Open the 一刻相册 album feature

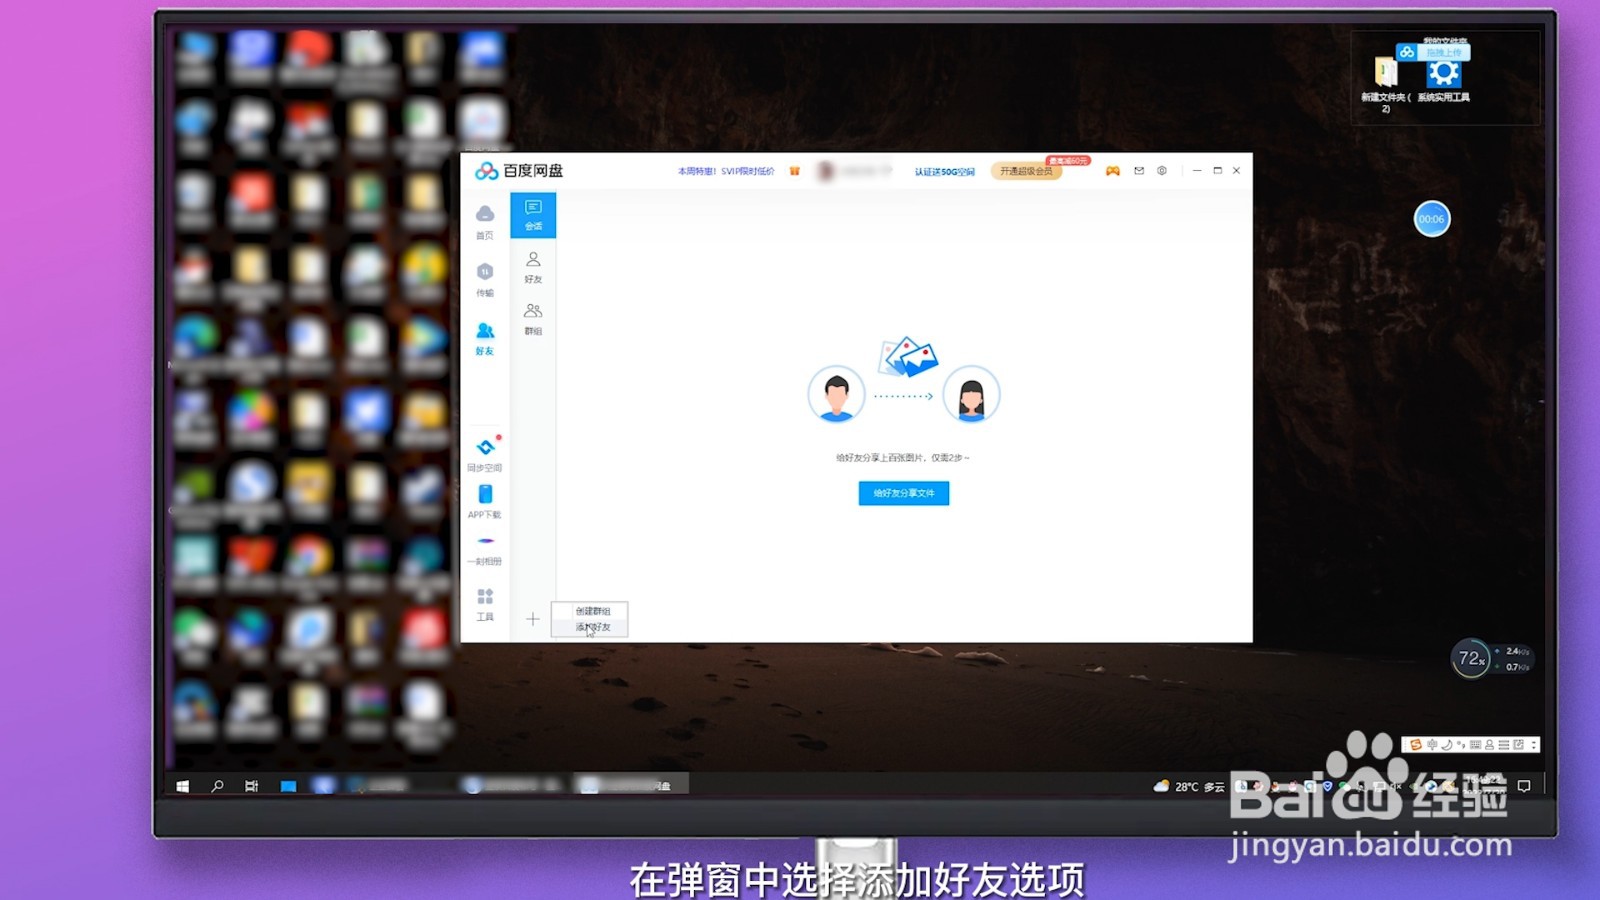(x=485, y=548)
